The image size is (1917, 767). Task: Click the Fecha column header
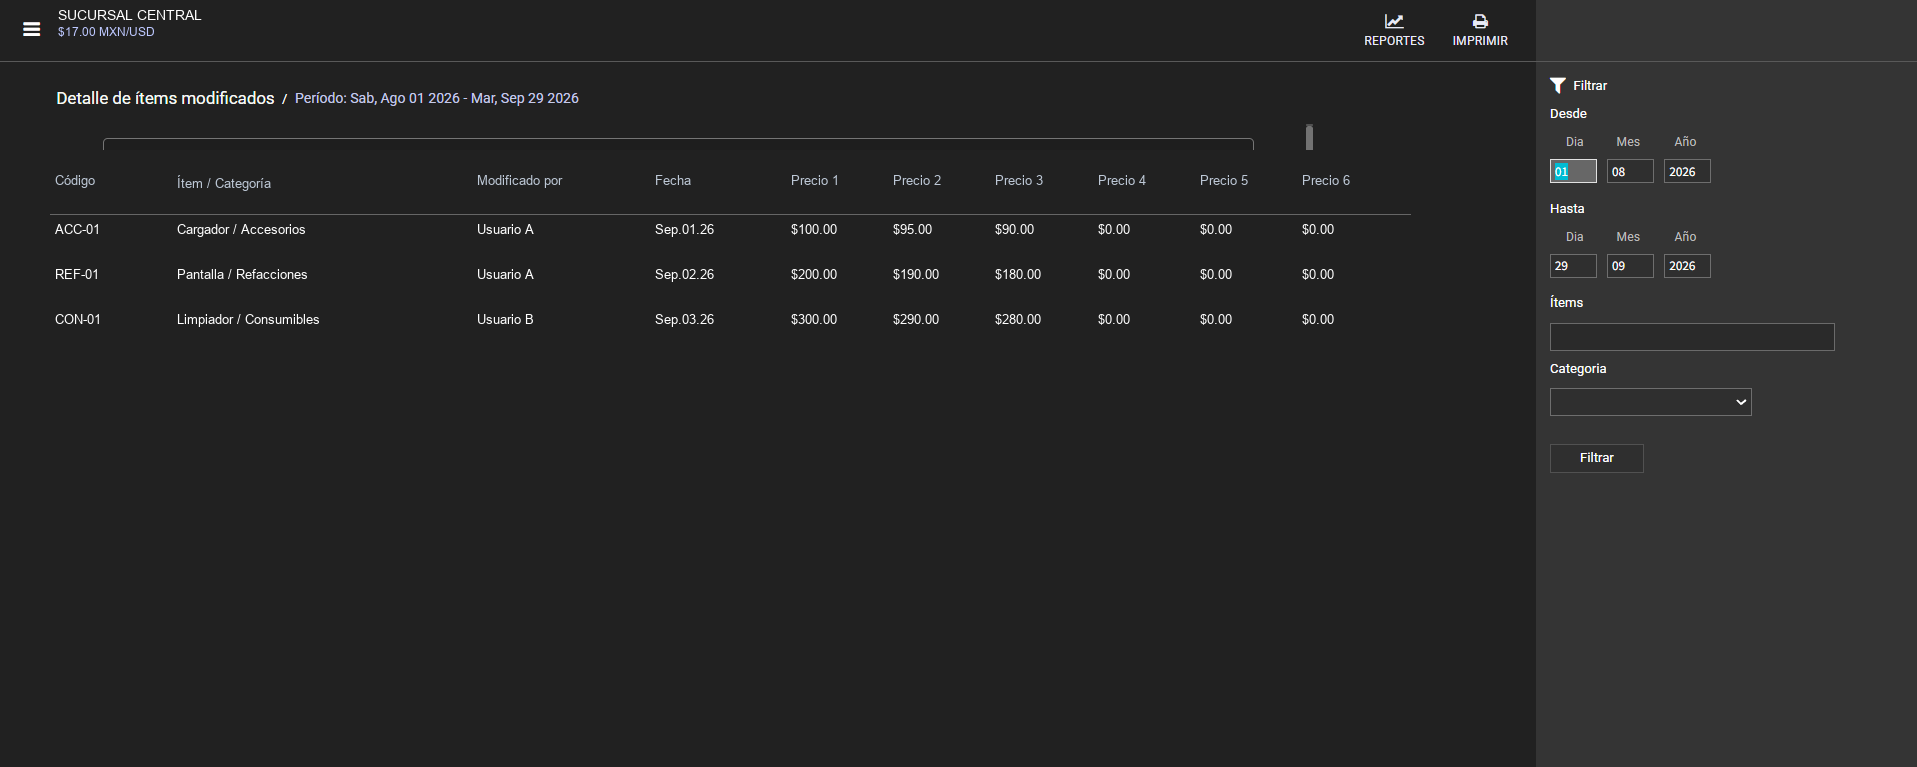[x=673, y=181]
